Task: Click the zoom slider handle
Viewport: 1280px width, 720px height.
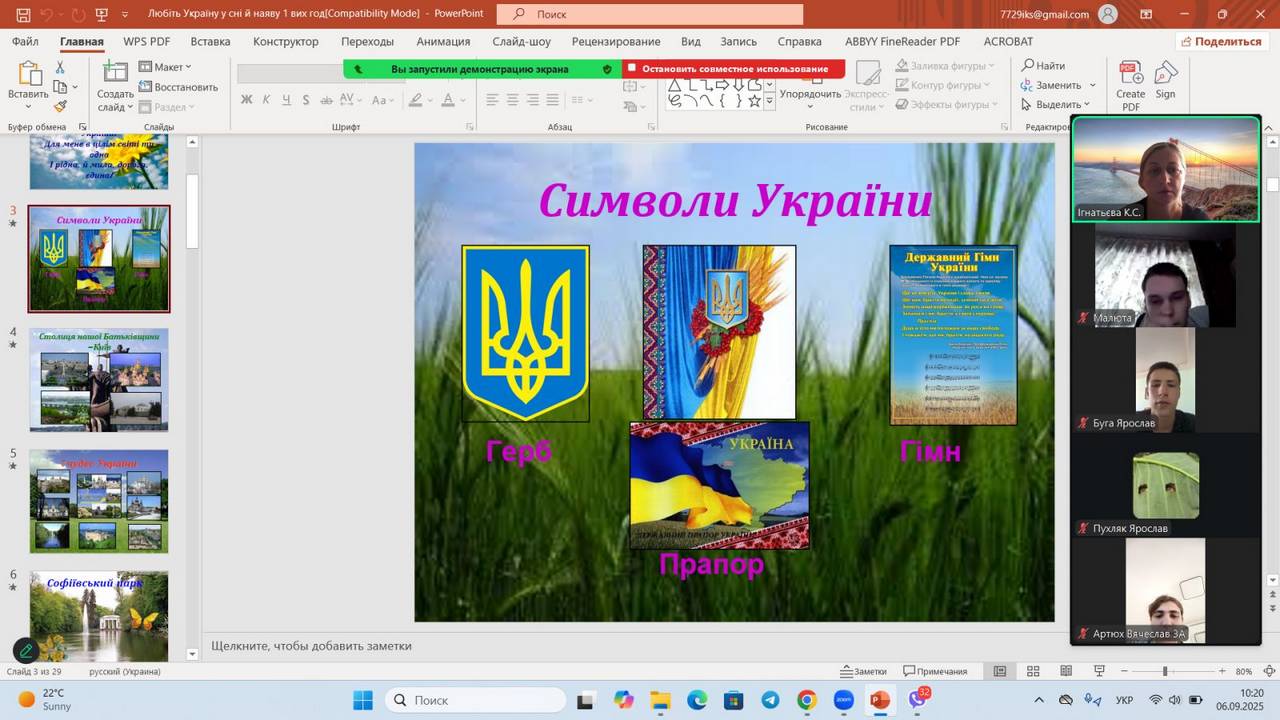Action: pyautogui.click(x=1164, y=671)
